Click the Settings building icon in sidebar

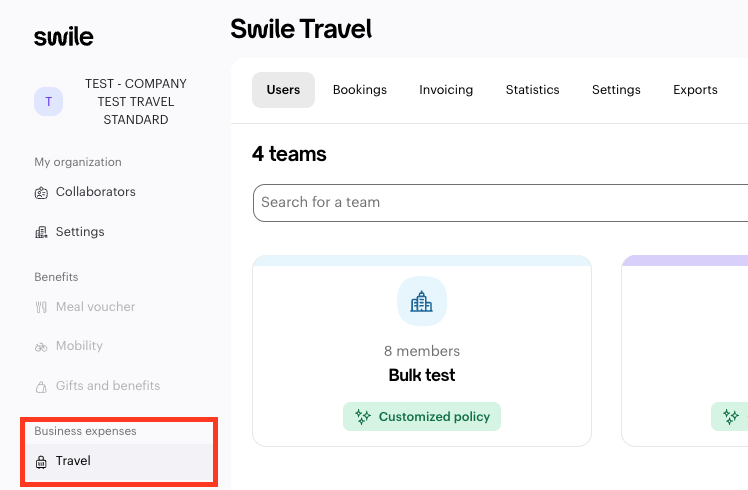click(41, 232)
